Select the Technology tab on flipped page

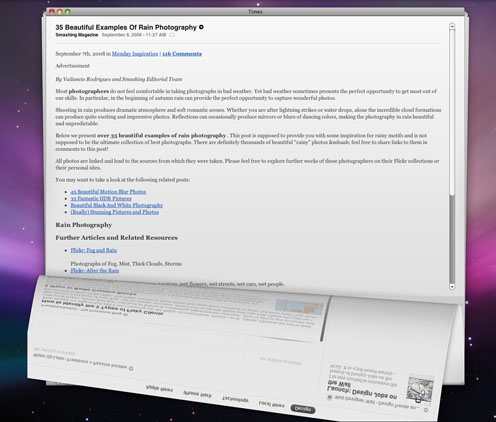[235, 399]
